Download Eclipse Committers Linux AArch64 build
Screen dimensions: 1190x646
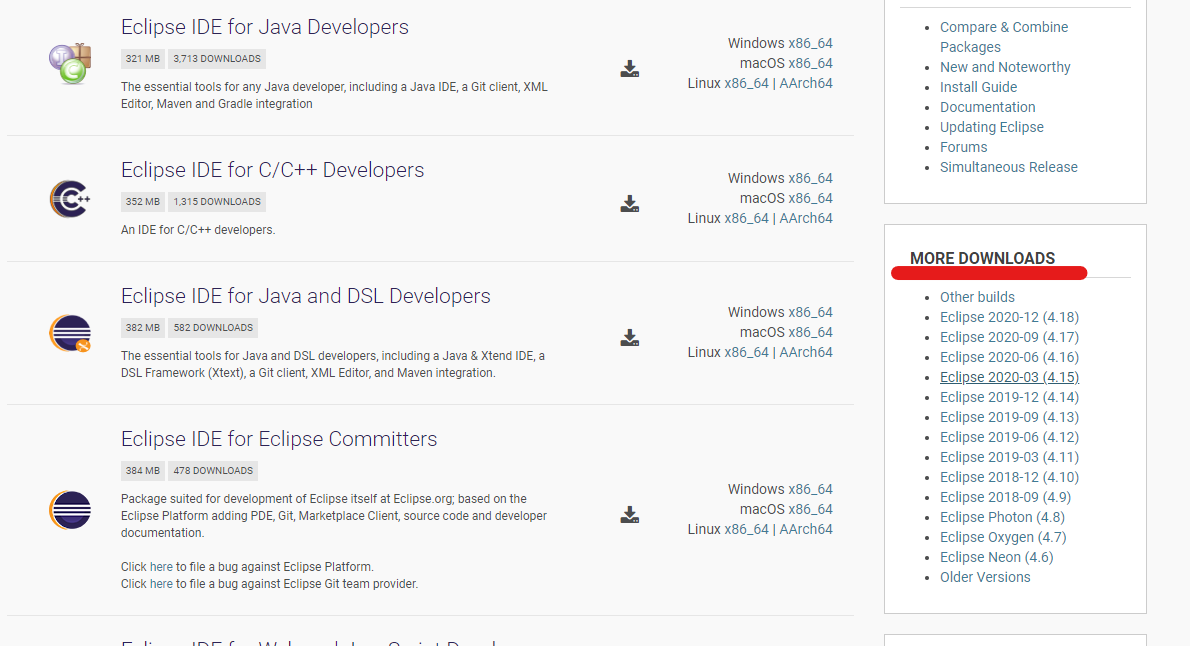click(806, 529)
